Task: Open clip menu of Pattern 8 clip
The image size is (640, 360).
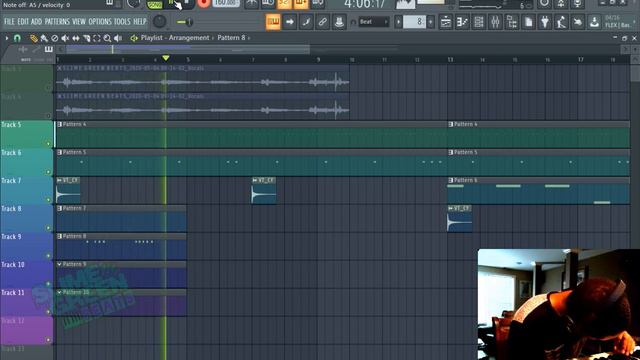Action: pyautogui.click(x=60, y=236)
